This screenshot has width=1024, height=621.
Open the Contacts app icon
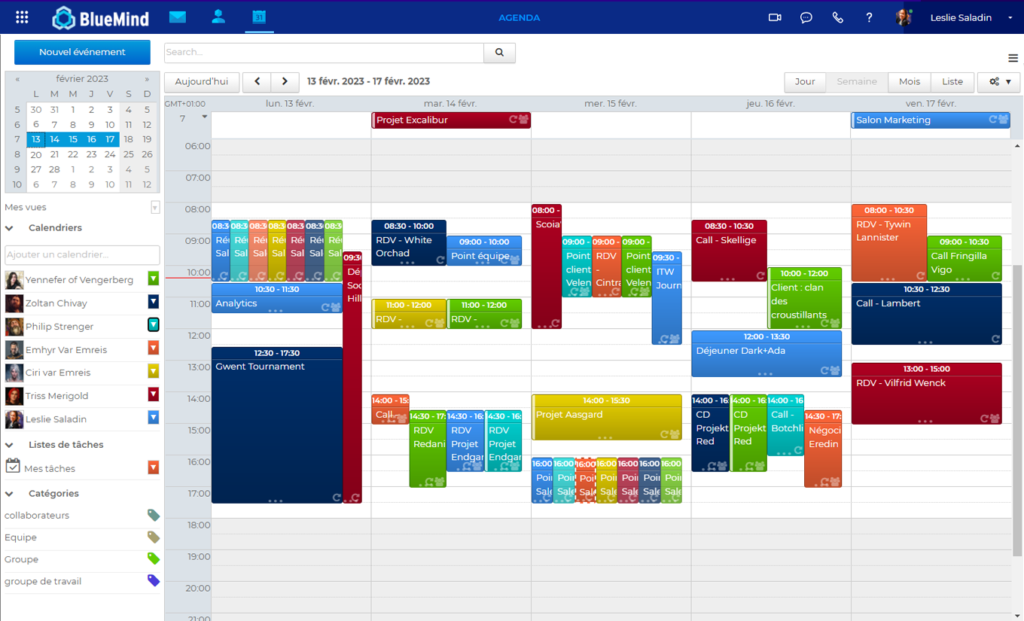pos(218,17)
